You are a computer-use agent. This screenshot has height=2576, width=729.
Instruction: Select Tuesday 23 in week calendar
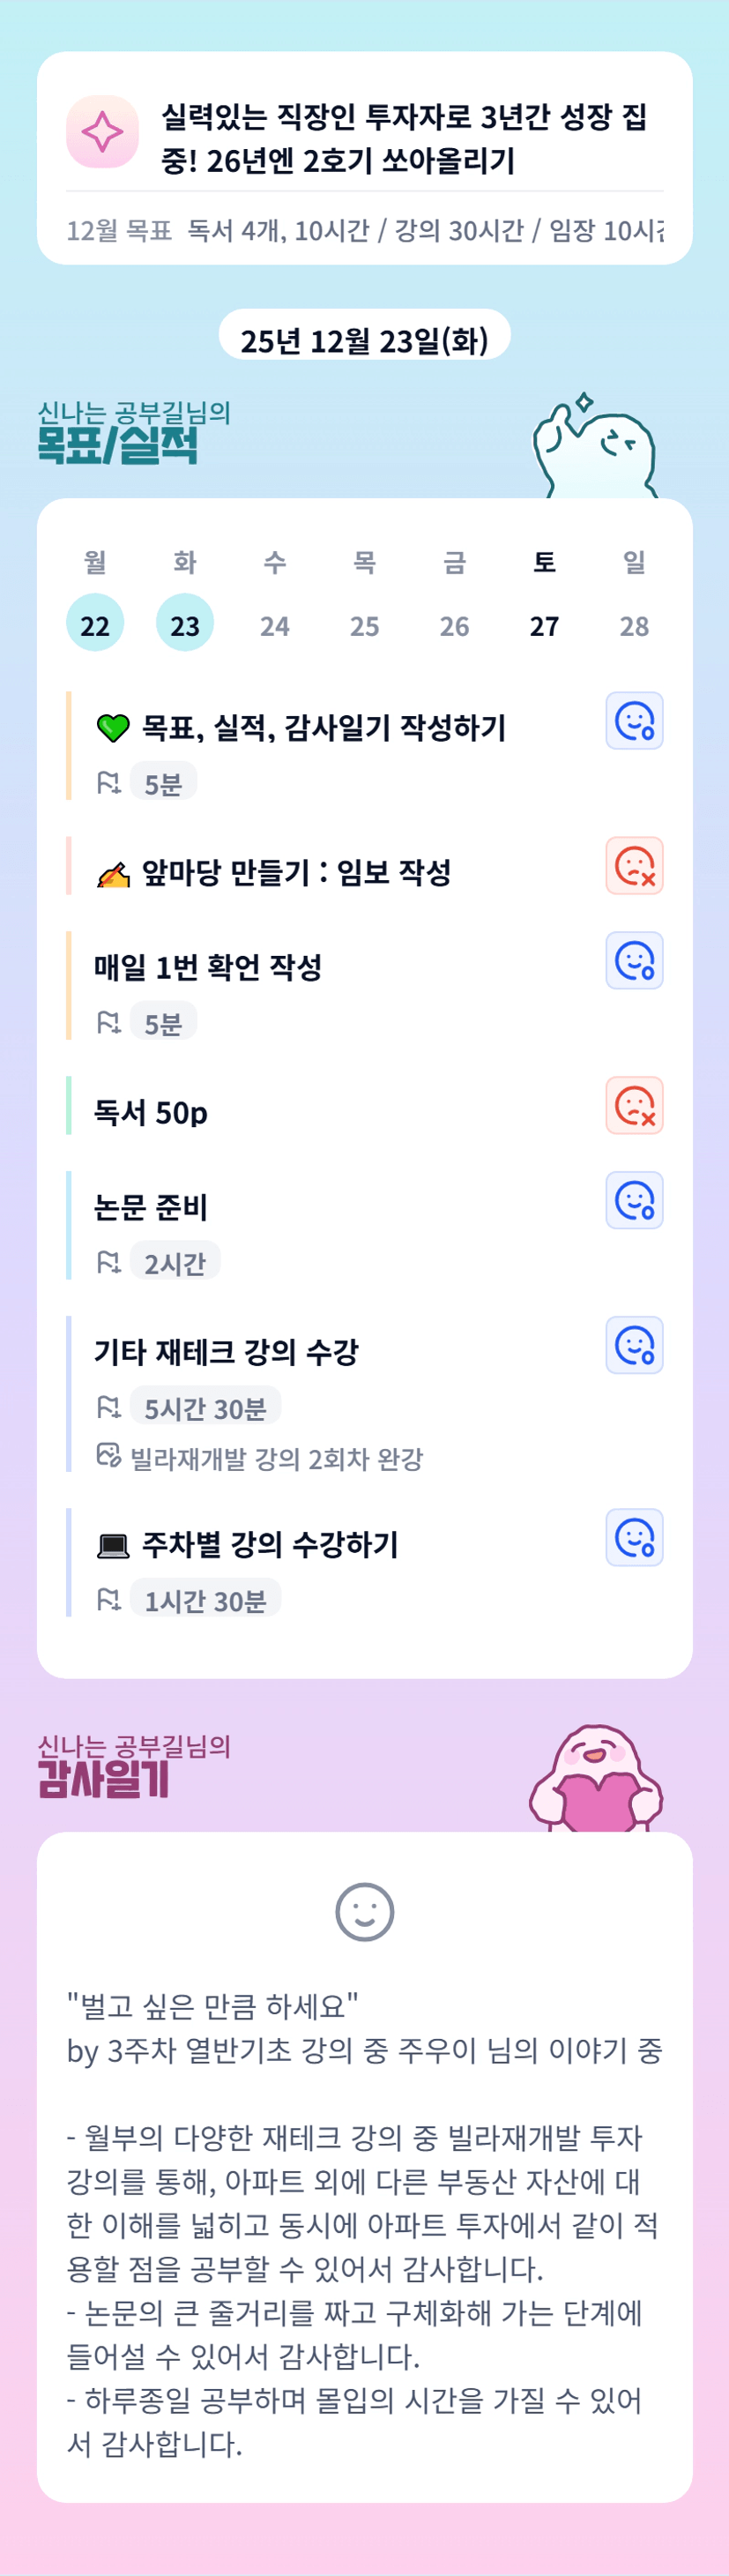tap(185, 624)
